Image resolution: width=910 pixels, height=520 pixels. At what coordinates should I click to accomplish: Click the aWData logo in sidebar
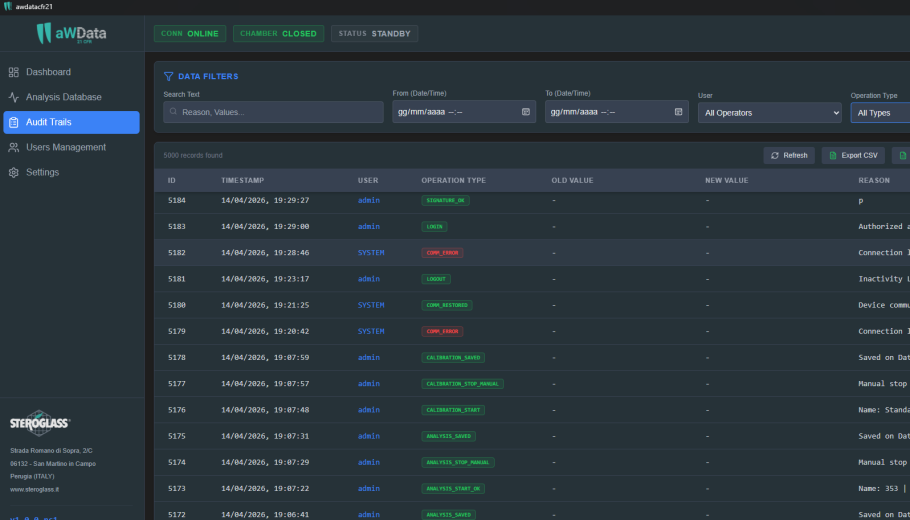pyautogui.click(x=71, y=33)
